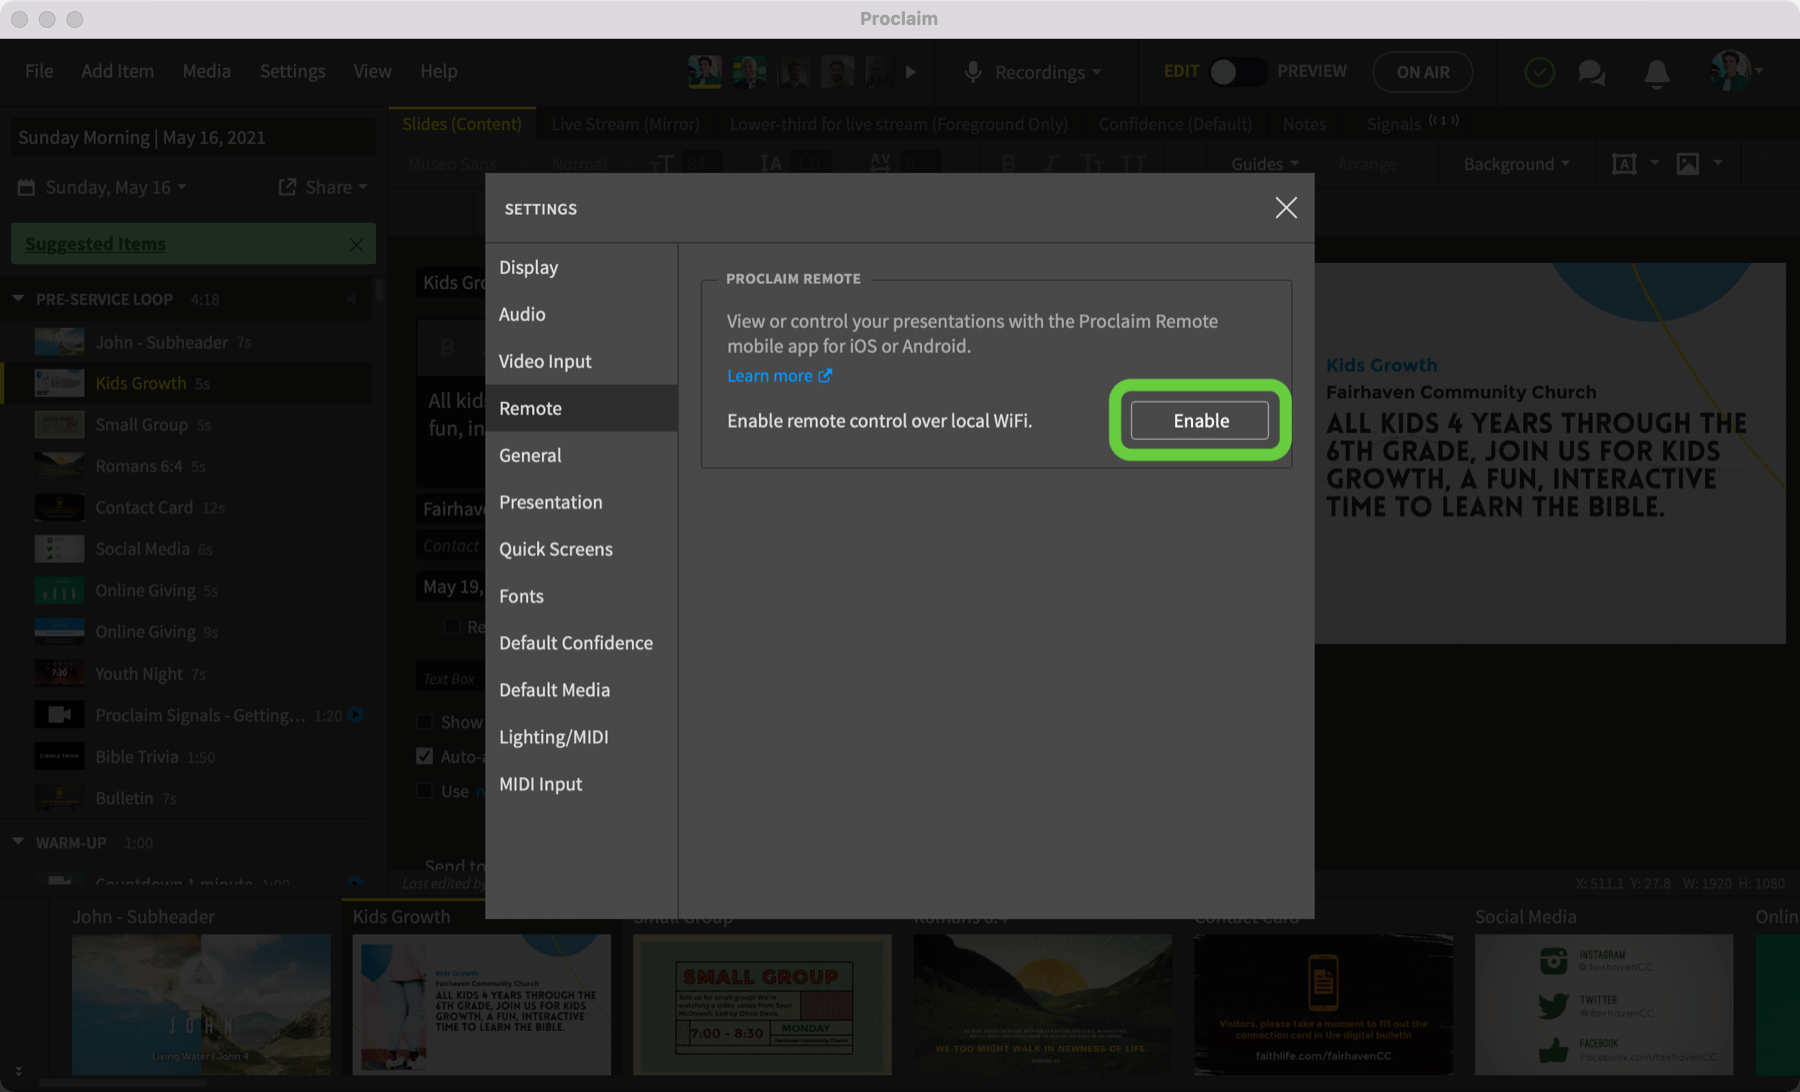Viewport: 1800px width, 1092px height.
Task: Open Video Input settings
Action: 581,361
